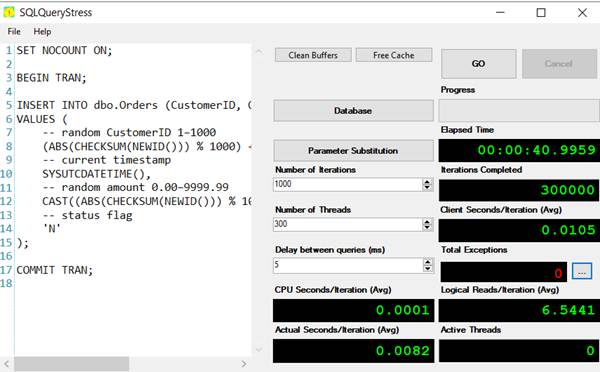This screenshot has height=372, width=600.
Task: Click the horizontal scrollbar thumb in editor
Action: click(x=72, y=364)
